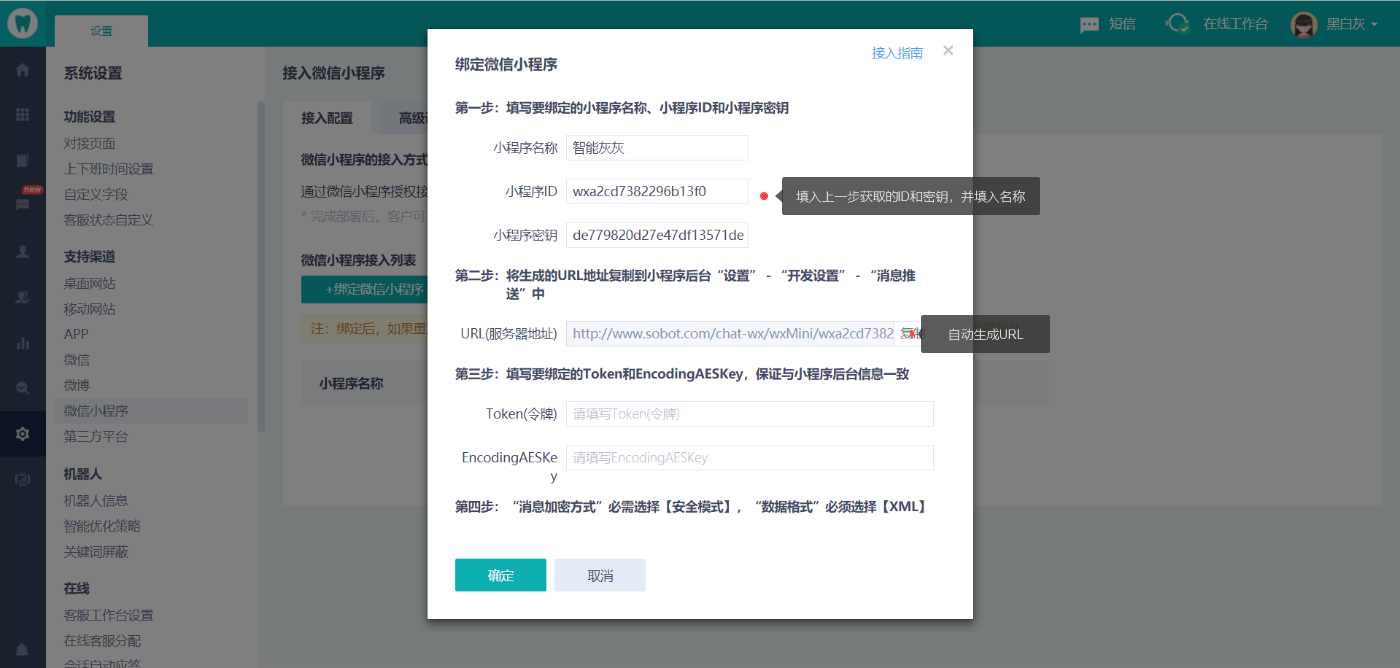
Task: Open the grid apps icon in sidebar
Action: tap(22, 115)
